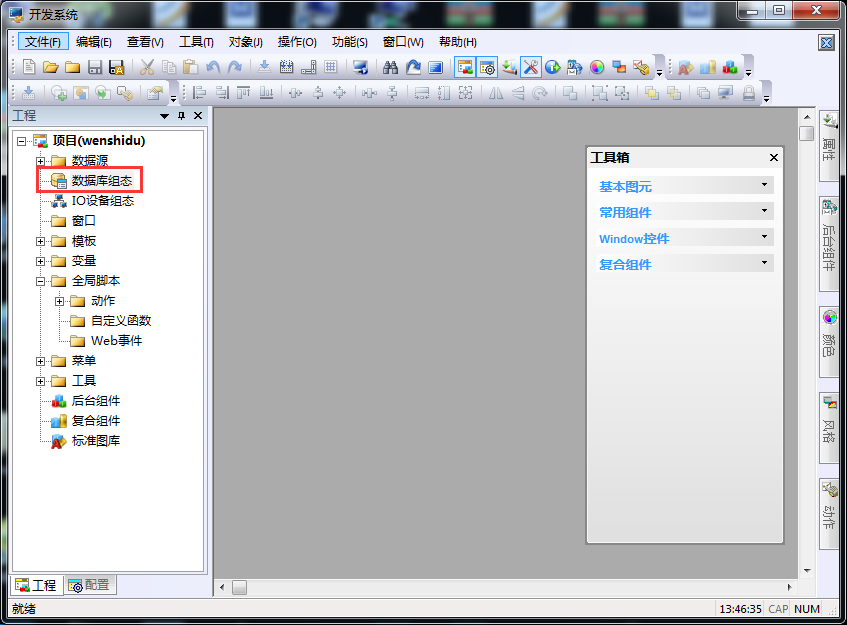Open the 功能(S) menu
Image resolution: width=847 pixels, height=625 pixels.
point(349,42)
